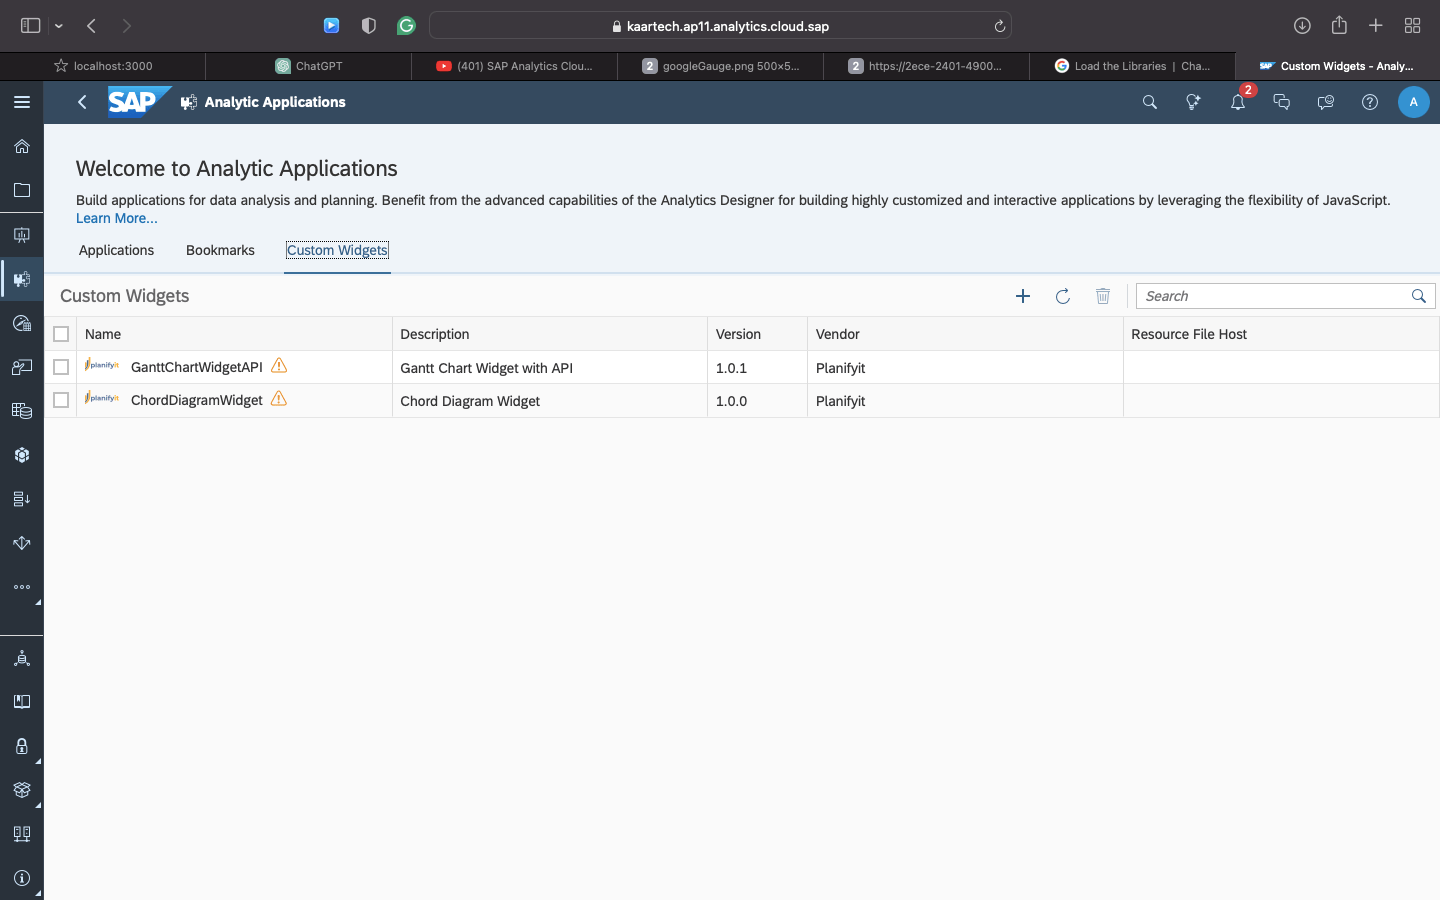Open notifications via the bell icon
Screen dimensions: 1440x900
coord(1237,102)
